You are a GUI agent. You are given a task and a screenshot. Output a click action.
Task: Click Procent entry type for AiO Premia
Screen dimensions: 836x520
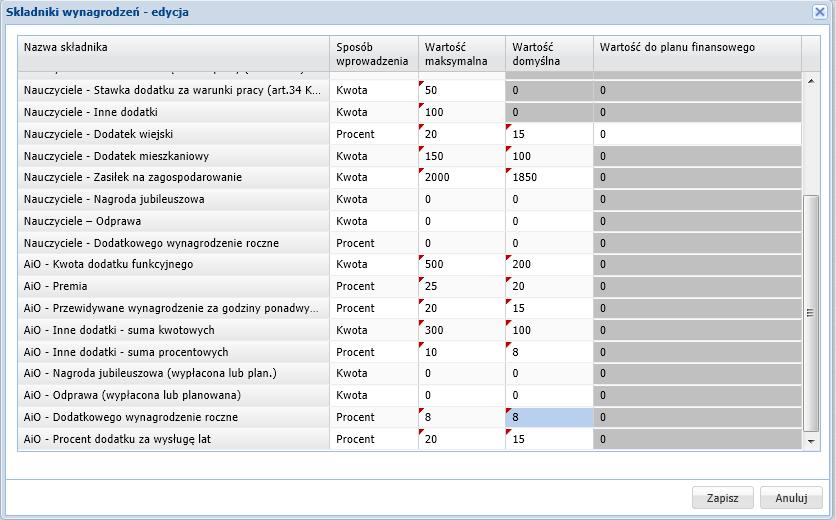point(374,286)
